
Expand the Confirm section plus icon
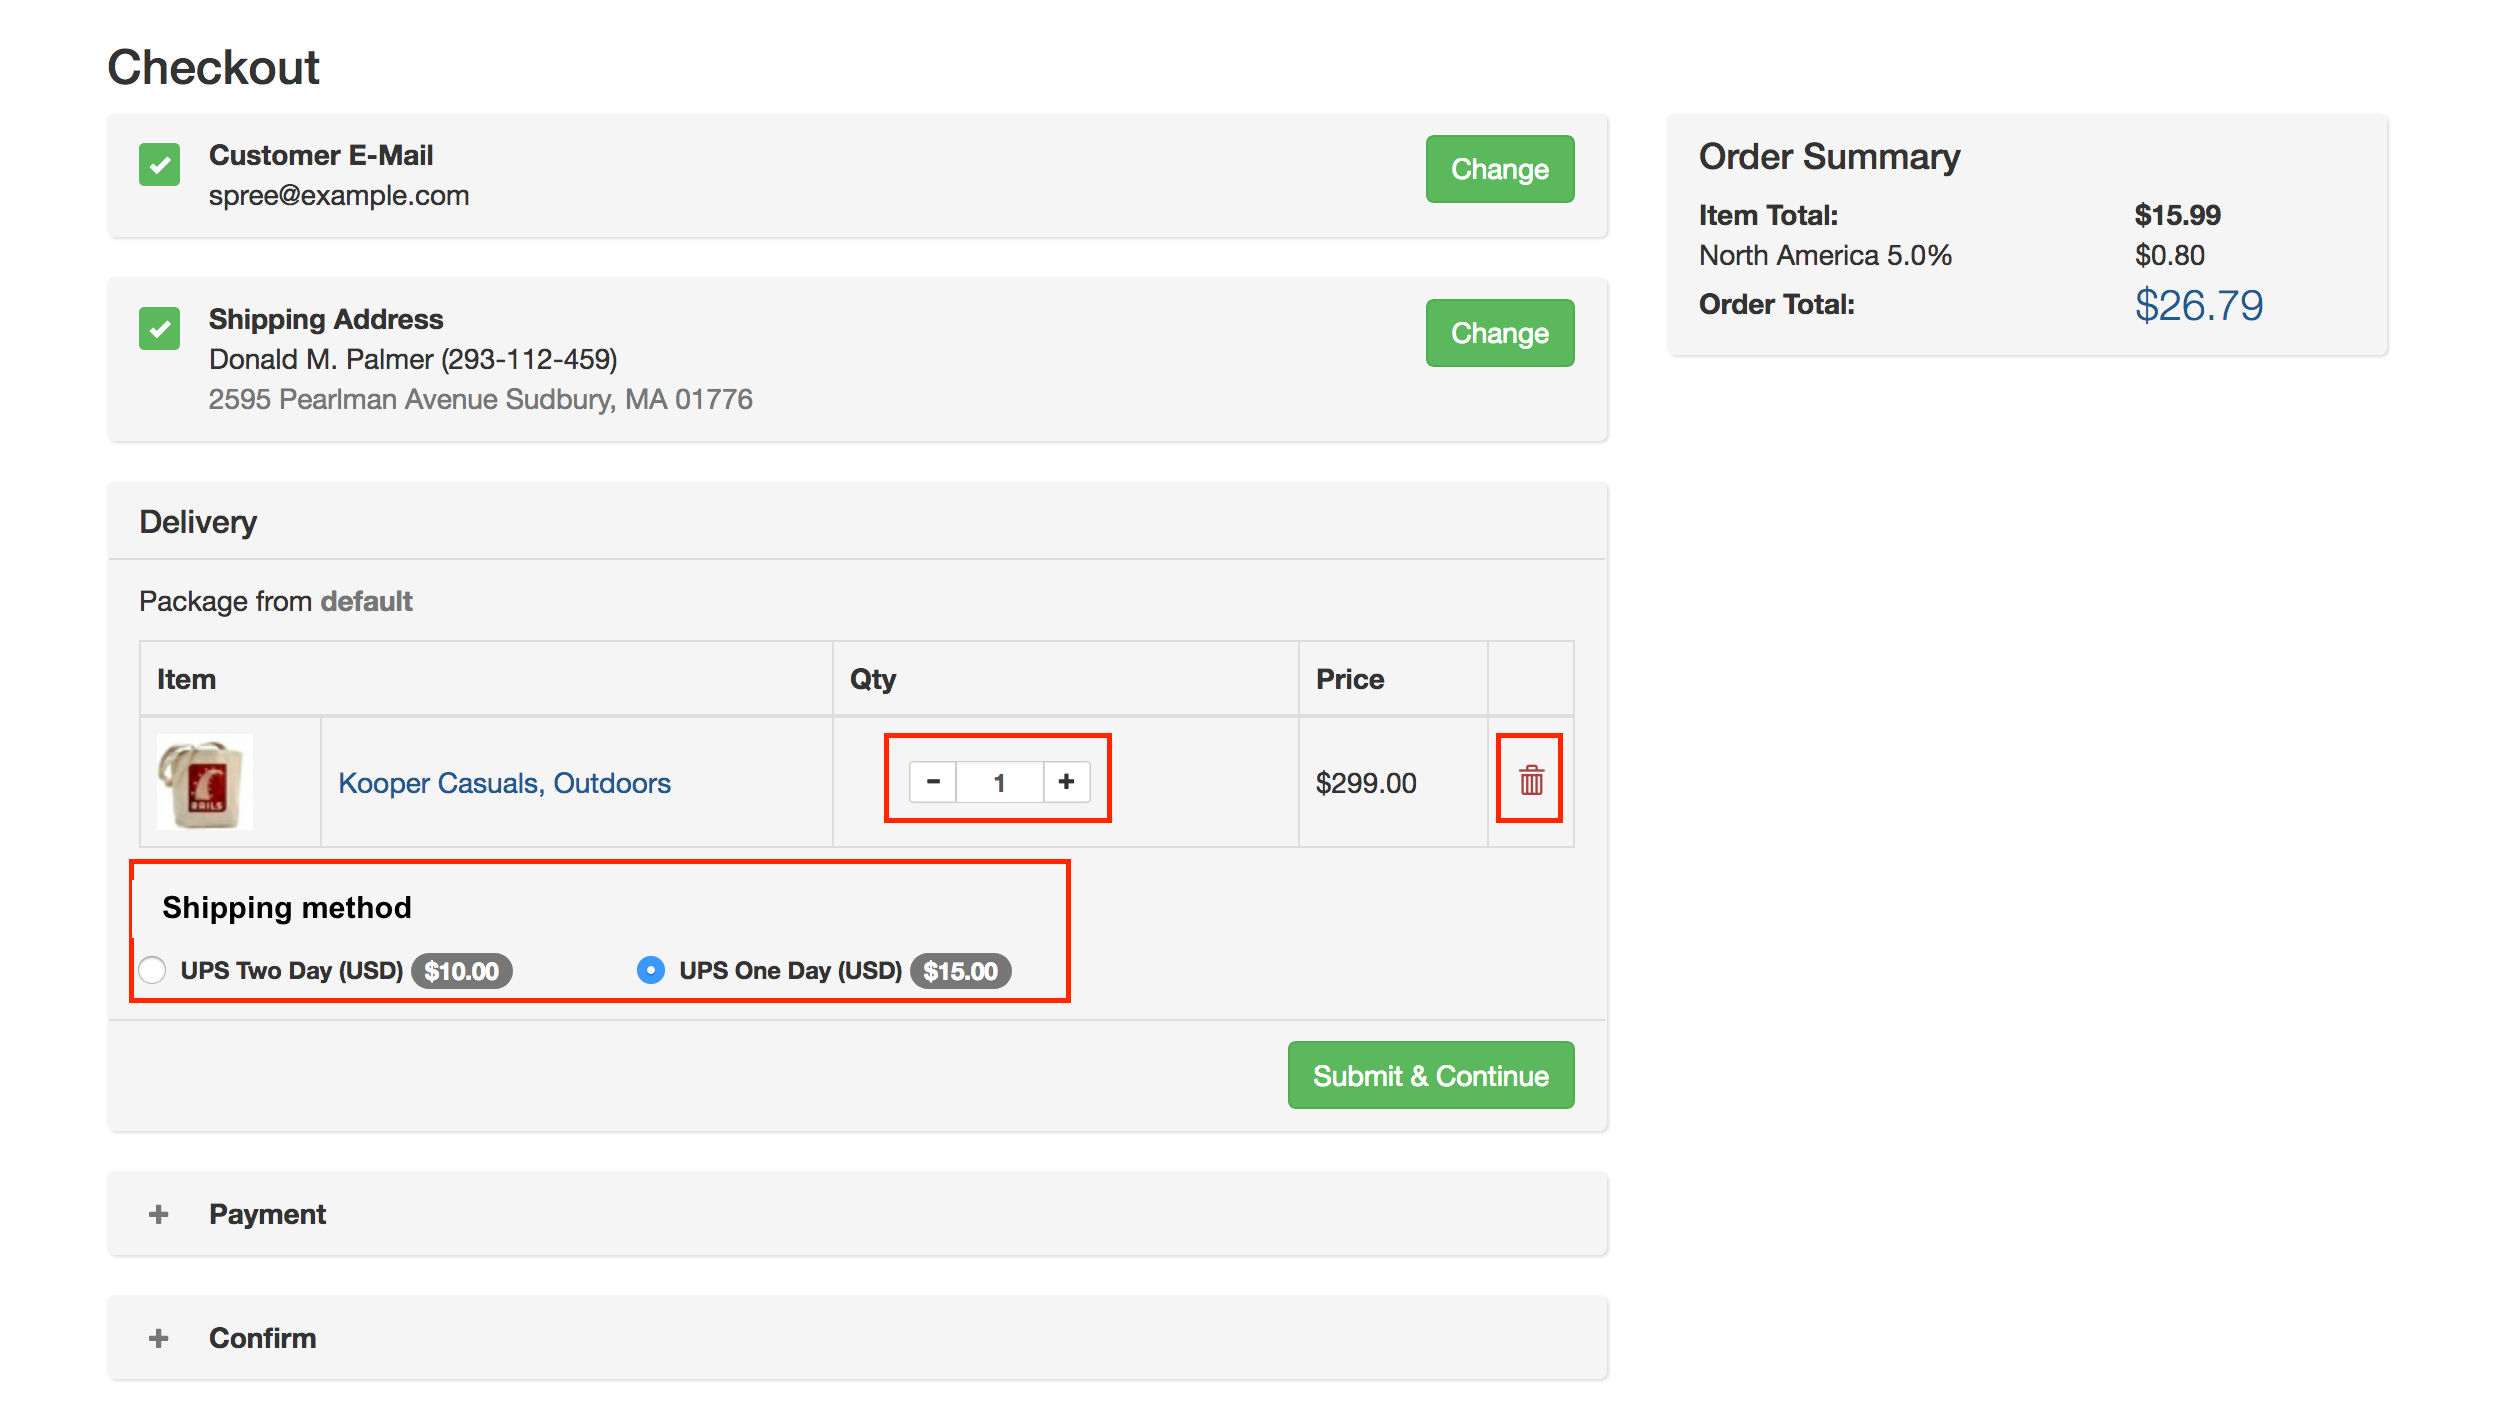tap(158, 1338)
